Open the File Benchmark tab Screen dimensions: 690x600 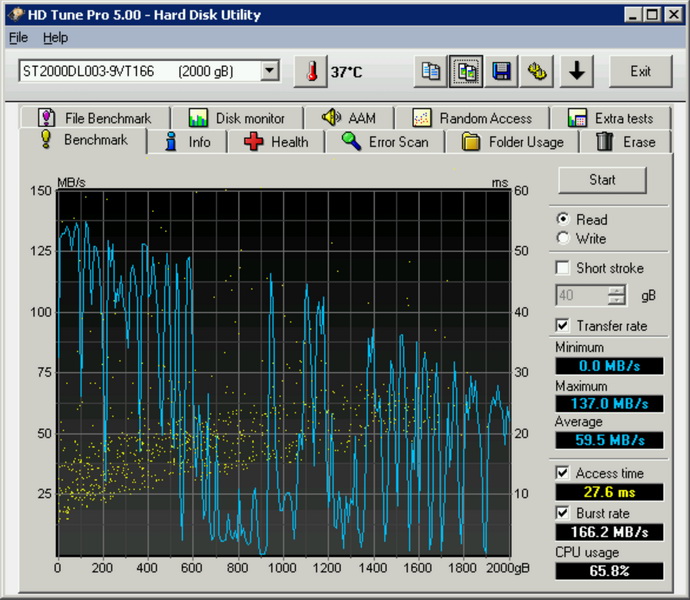pos(95,118)
